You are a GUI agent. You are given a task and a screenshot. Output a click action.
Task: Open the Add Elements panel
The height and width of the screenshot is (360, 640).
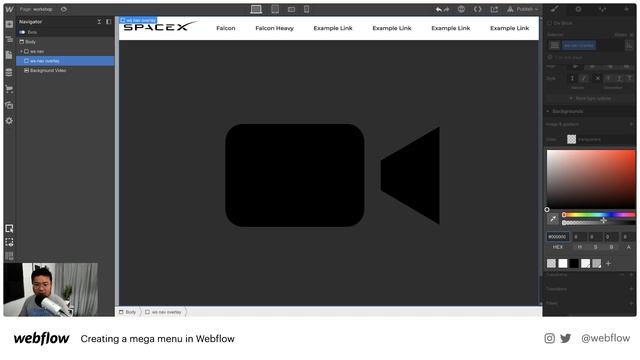pos(9,24)
